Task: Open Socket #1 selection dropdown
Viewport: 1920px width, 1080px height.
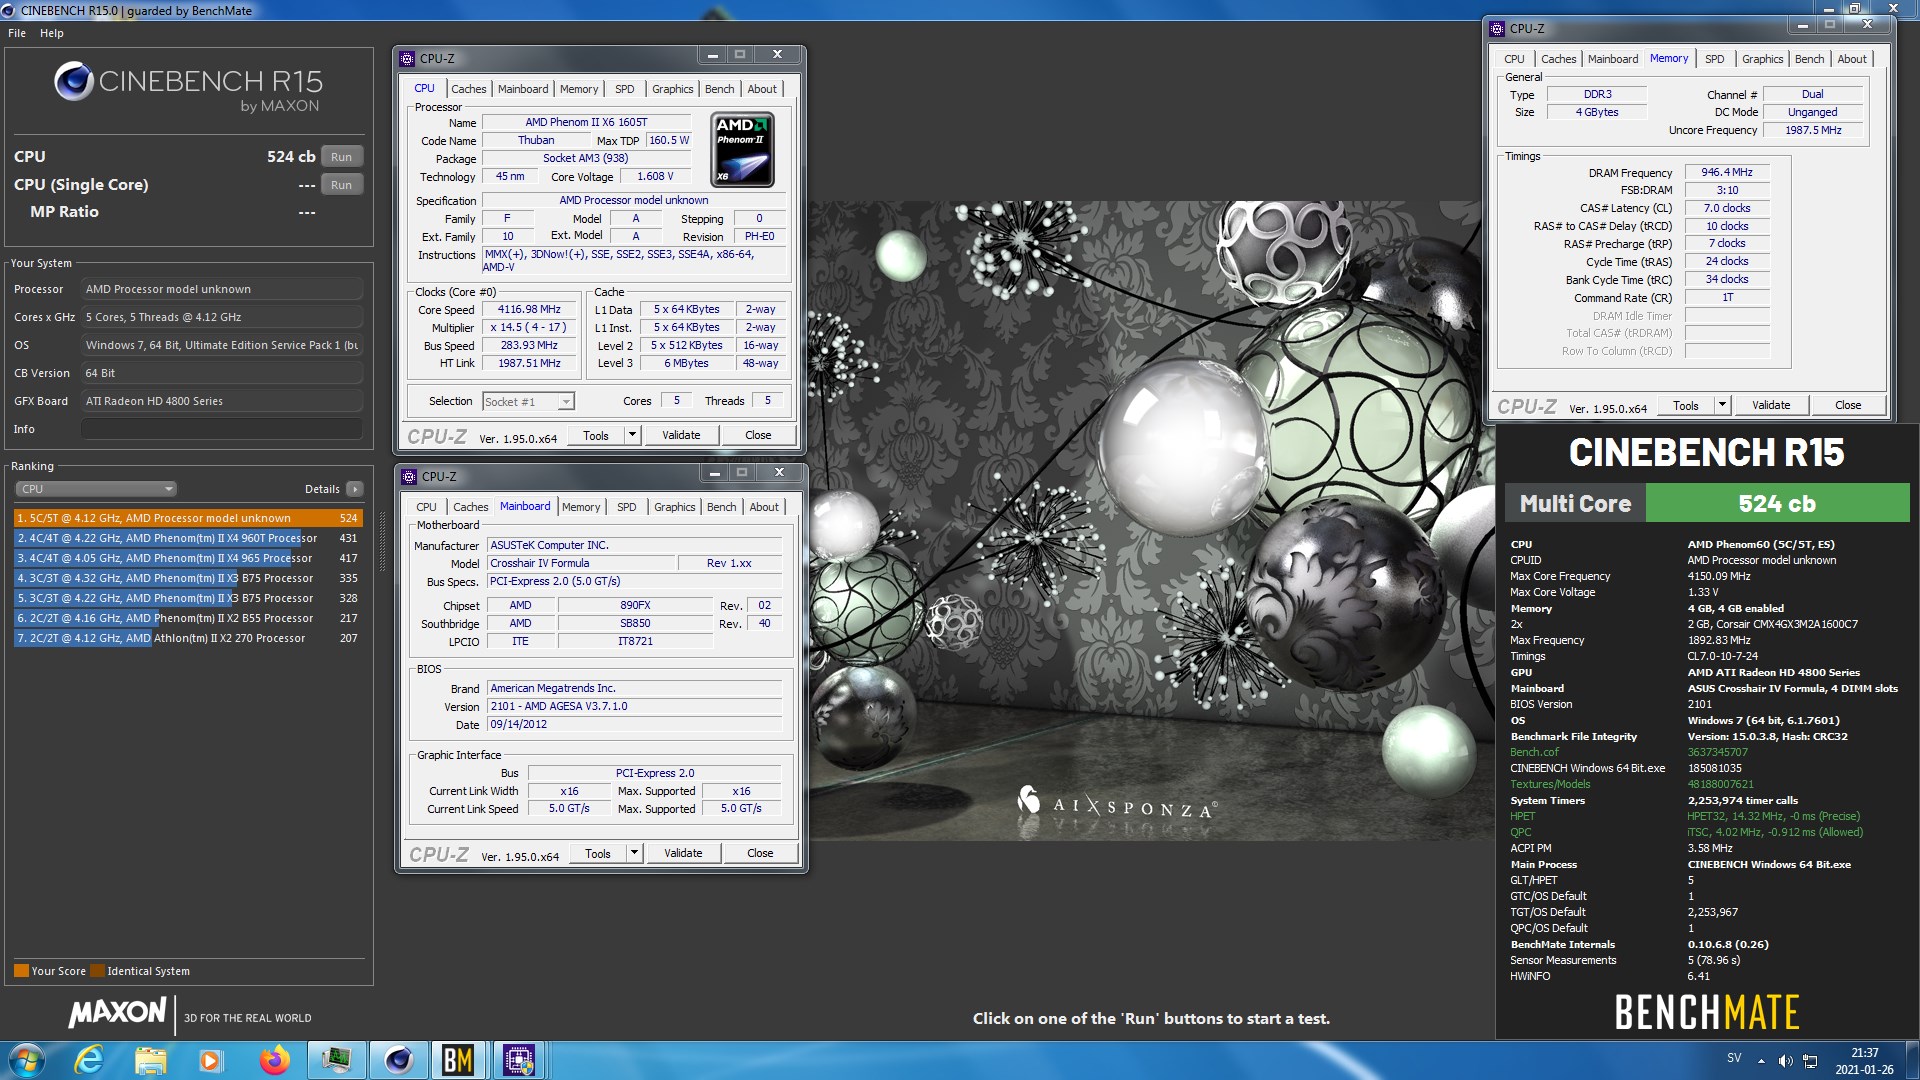Action: coord(528,401)
